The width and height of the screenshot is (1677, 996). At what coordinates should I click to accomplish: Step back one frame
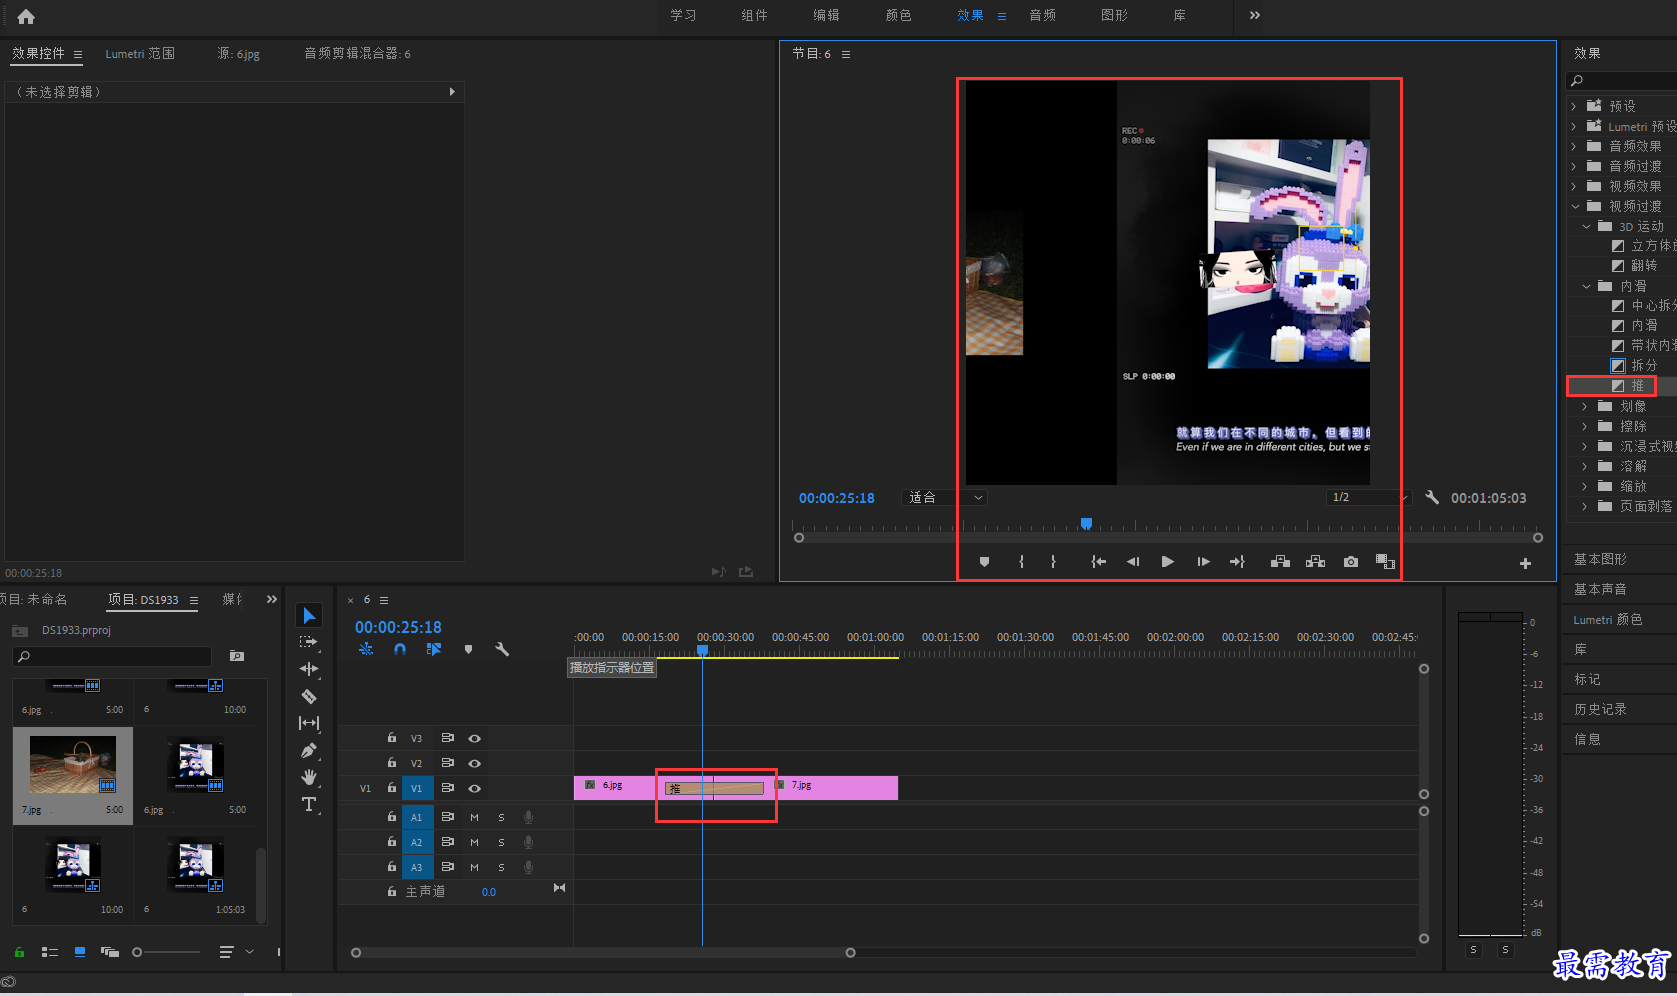tap(1133, 562)
